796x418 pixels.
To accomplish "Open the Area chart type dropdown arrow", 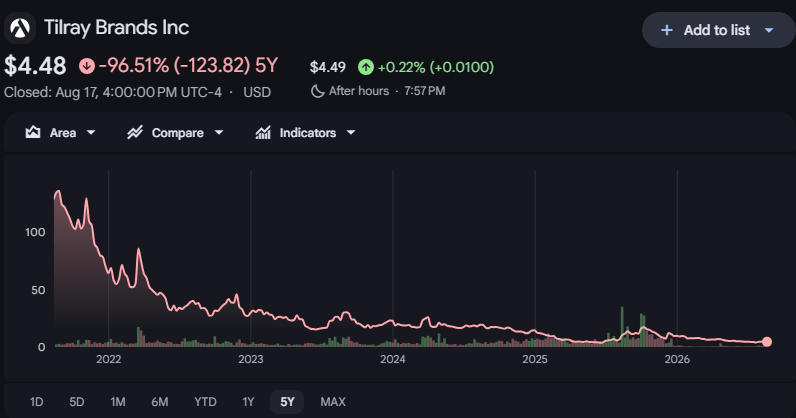I will 91,133.
